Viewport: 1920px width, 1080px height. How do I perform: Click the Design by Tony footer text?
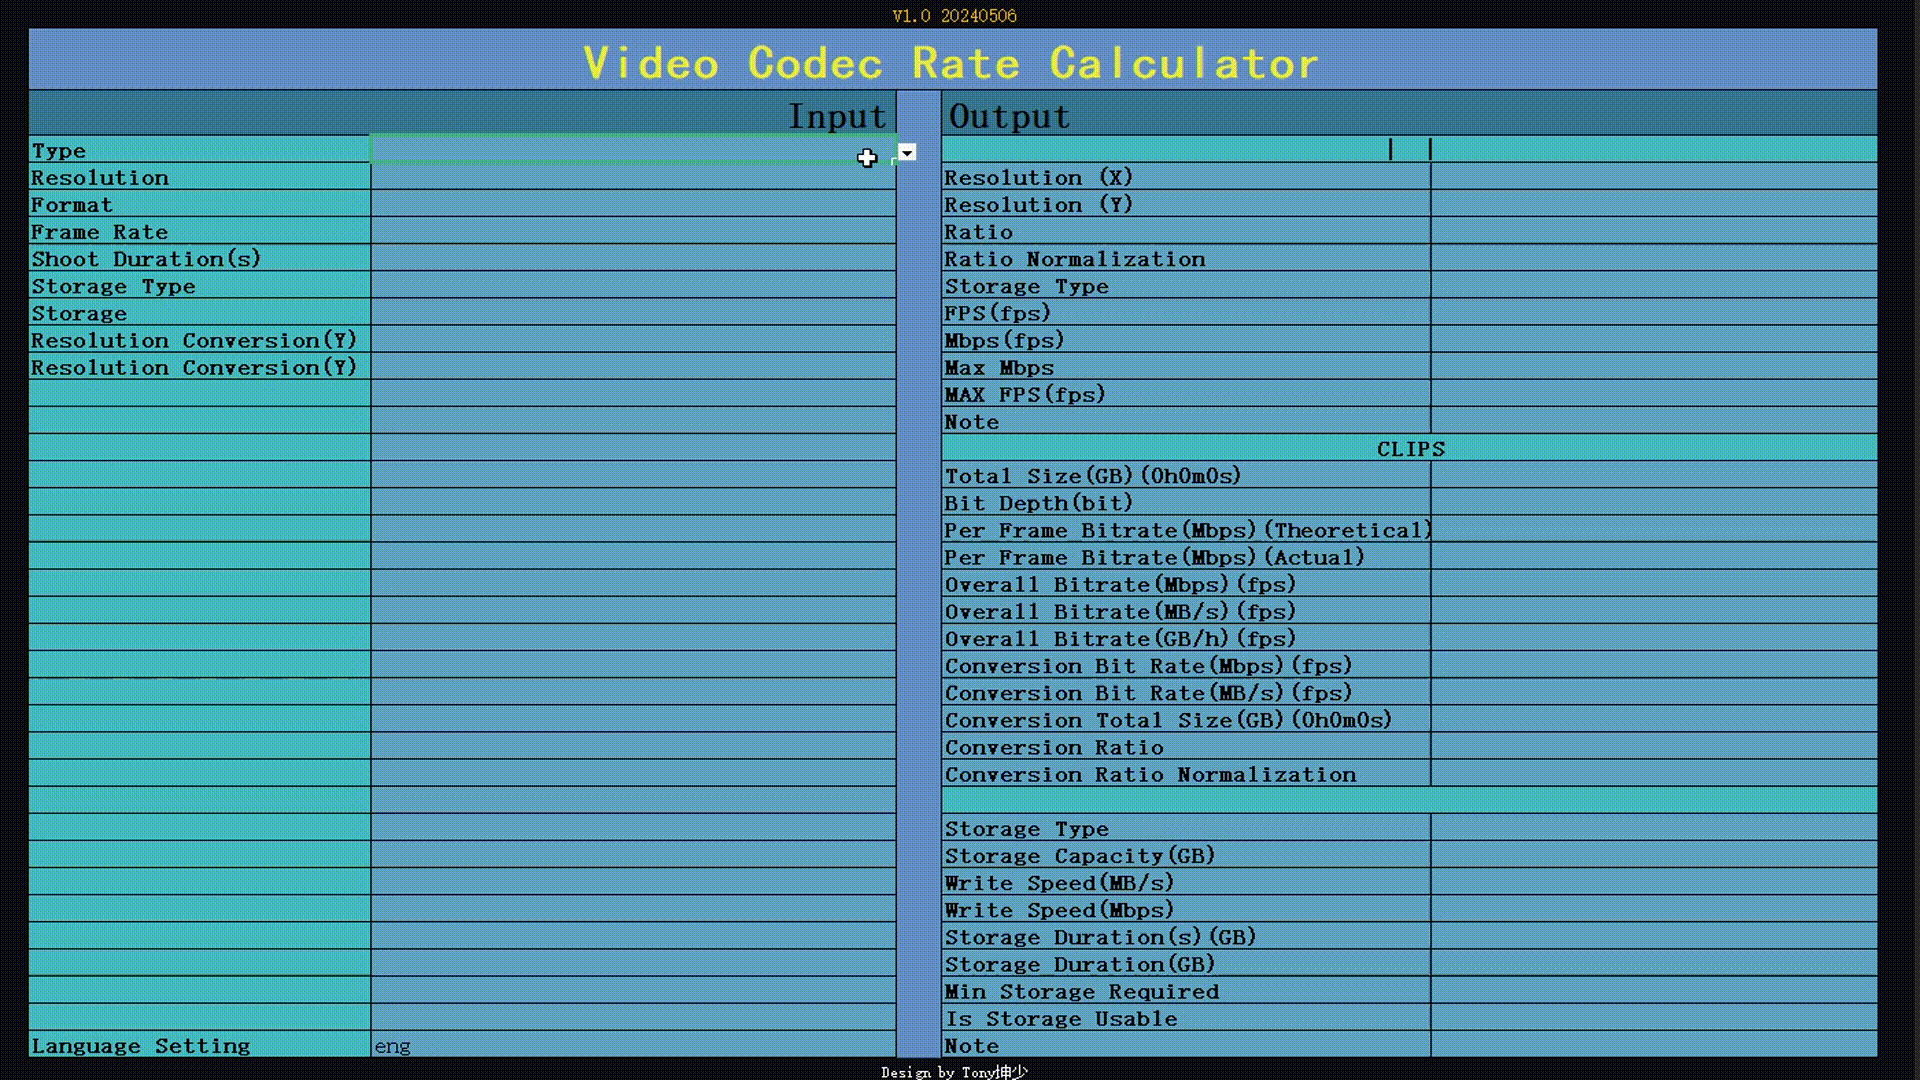tap(953, 1072)
